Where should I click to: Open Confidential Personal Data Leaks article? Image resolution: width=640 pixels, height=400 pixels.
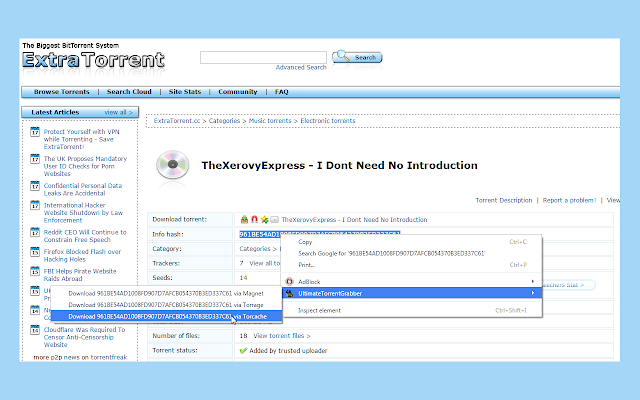(x=82, y=189)
